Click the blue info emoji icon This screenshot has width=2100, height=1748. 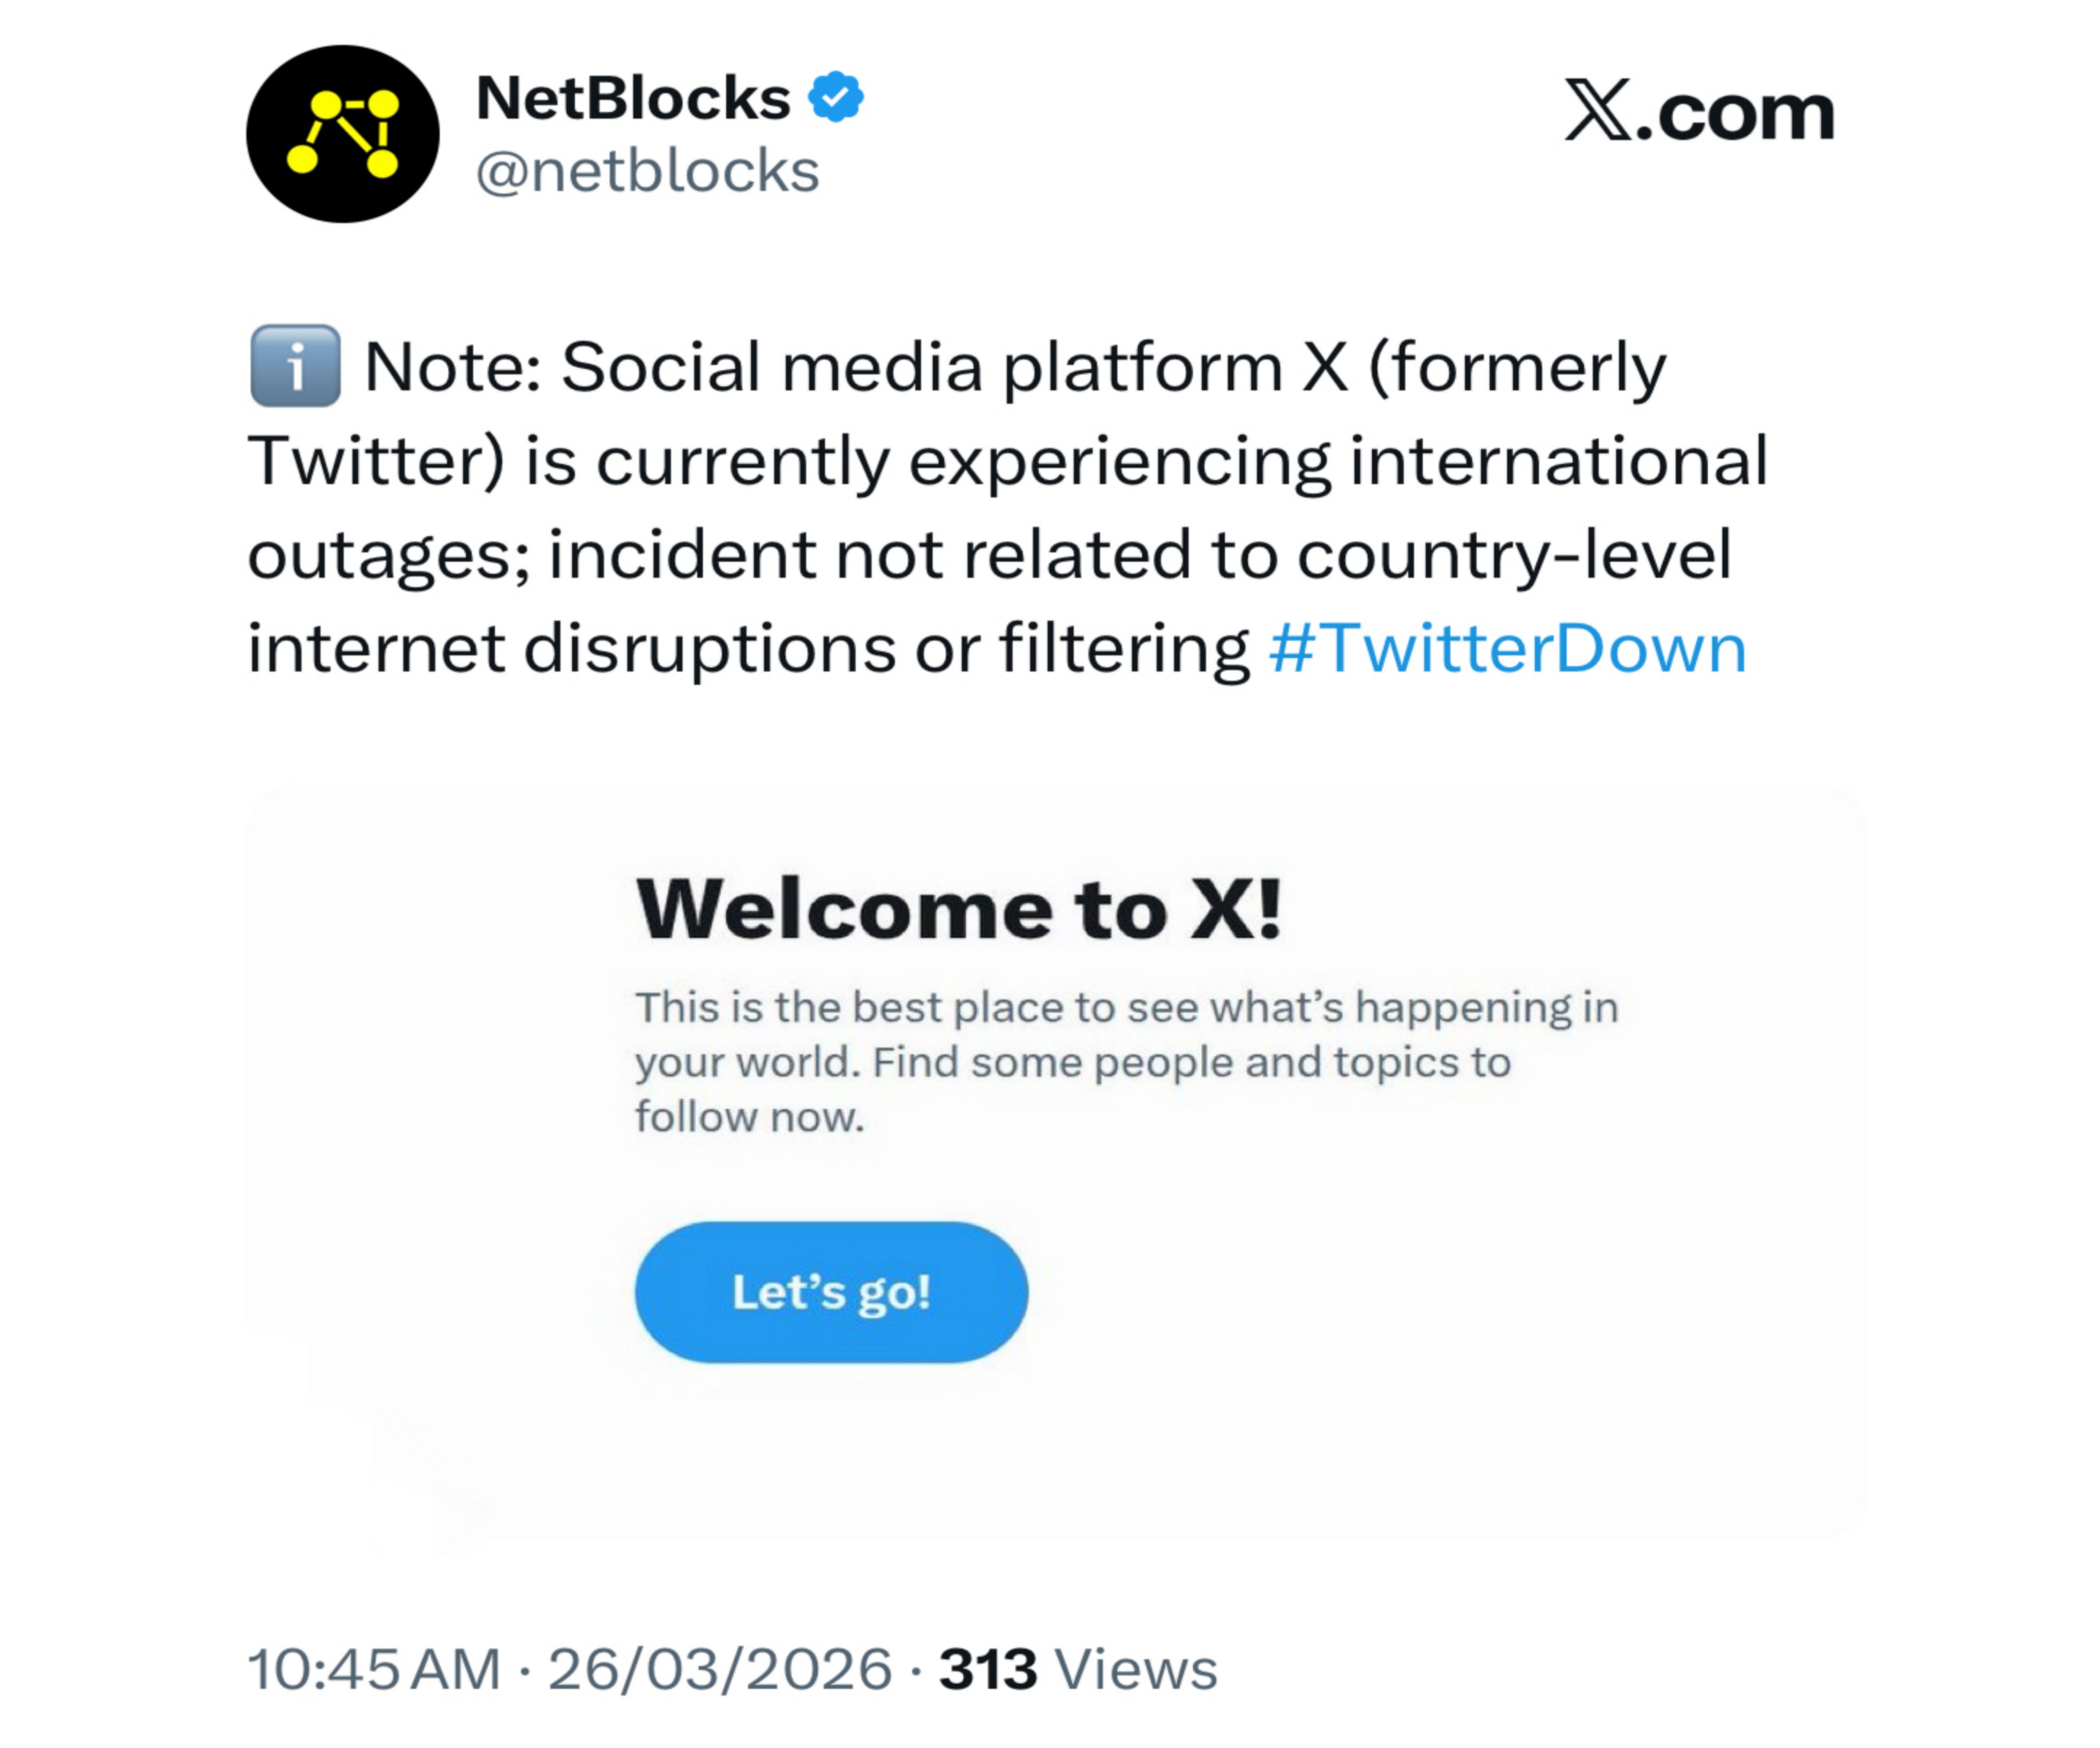[295, 366]
